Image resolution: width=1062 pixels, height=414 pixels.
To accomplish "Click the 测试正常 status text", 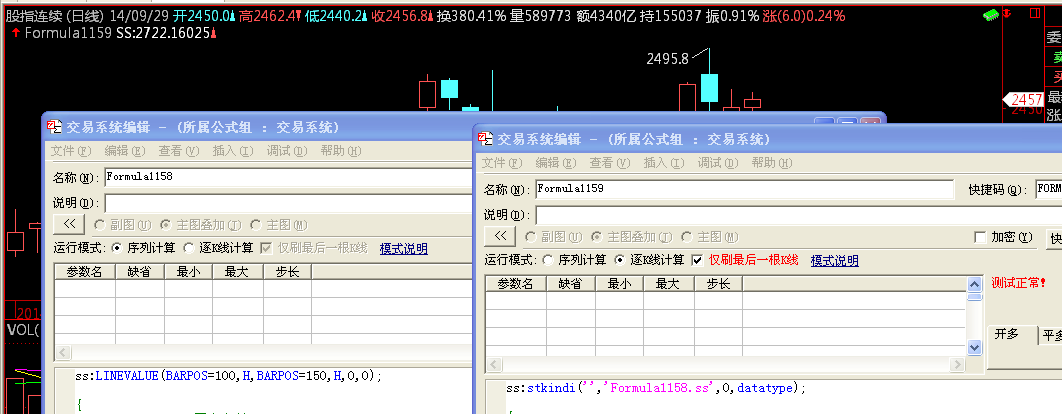I will 1019,282.
